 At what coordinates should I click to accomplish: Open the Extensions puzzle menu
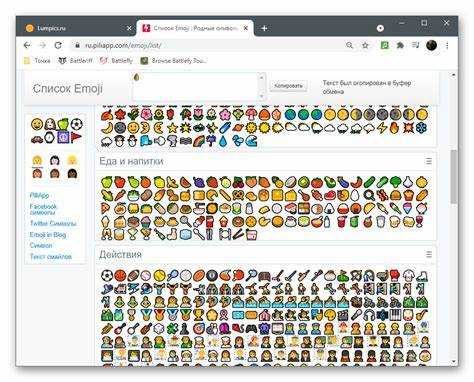pos(400,45)
